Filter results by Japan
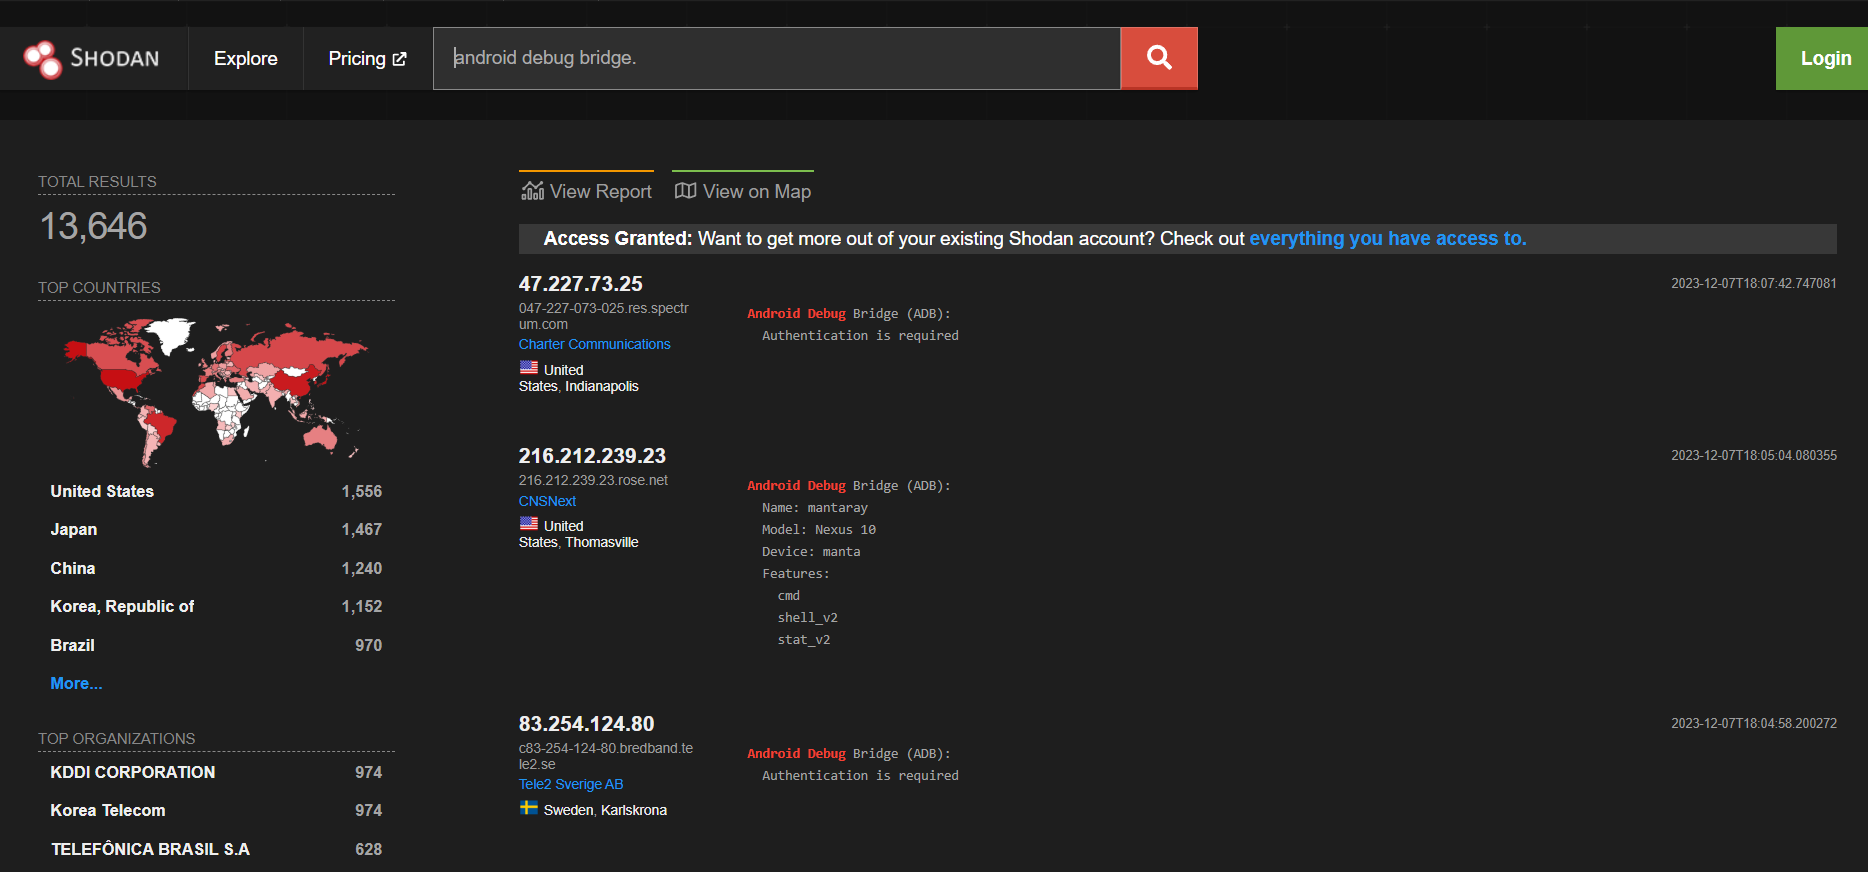 click(74, 529)
